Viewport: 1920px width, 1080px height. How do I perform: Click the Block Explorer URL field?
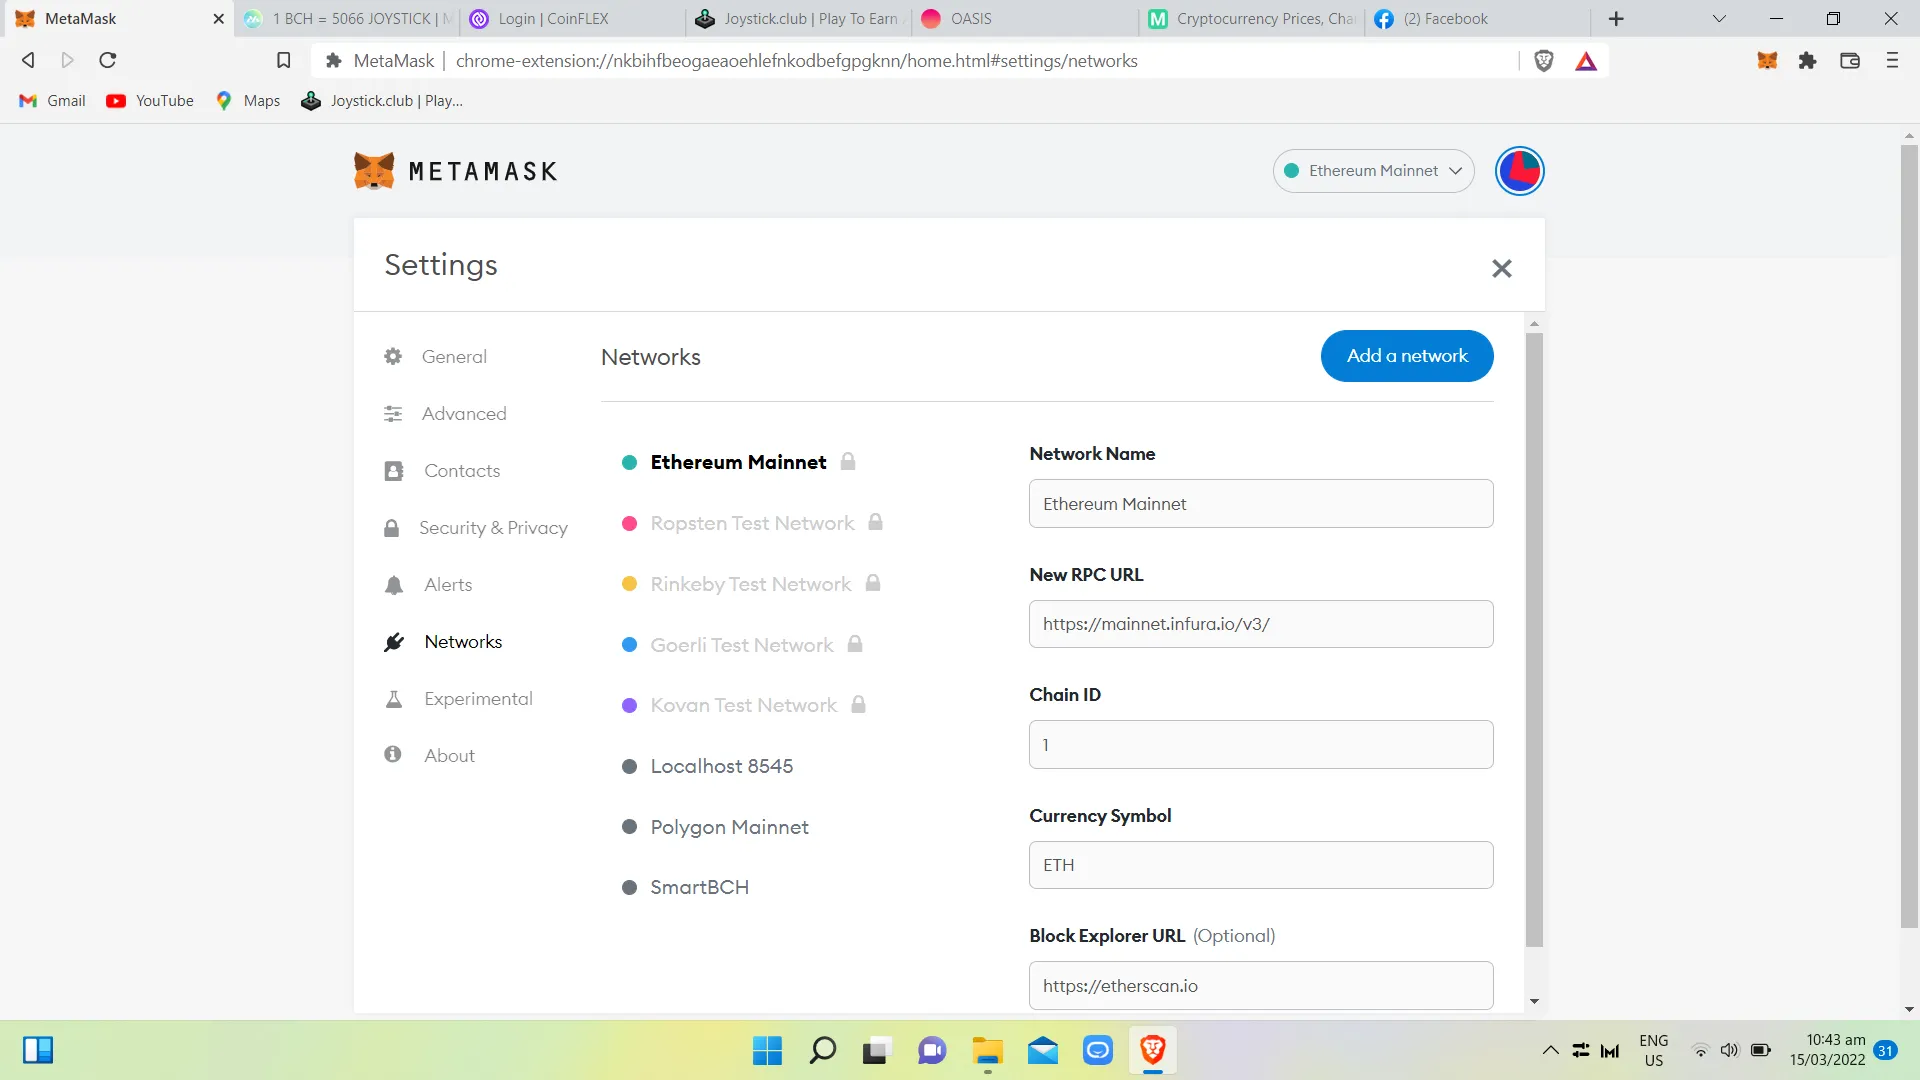click(1261, 986)
